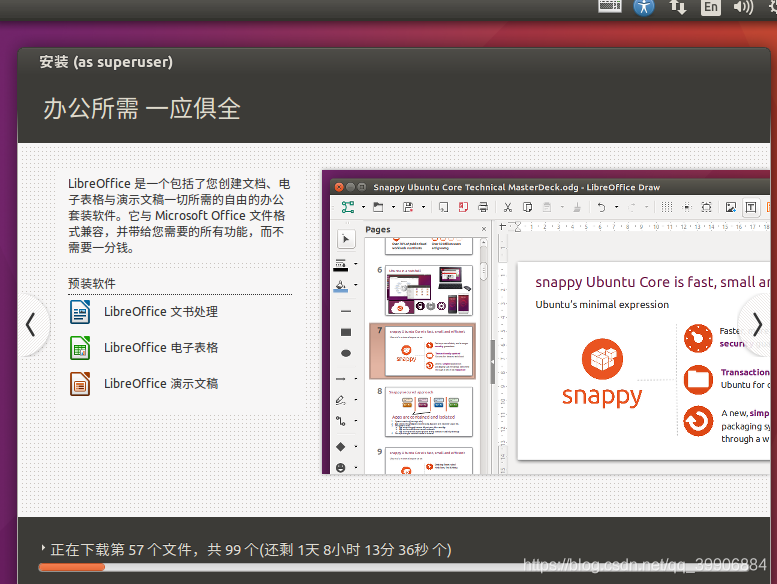Click the Zoom and pan frame icon
The image size is (777, 584).
(x=707, y=207)
